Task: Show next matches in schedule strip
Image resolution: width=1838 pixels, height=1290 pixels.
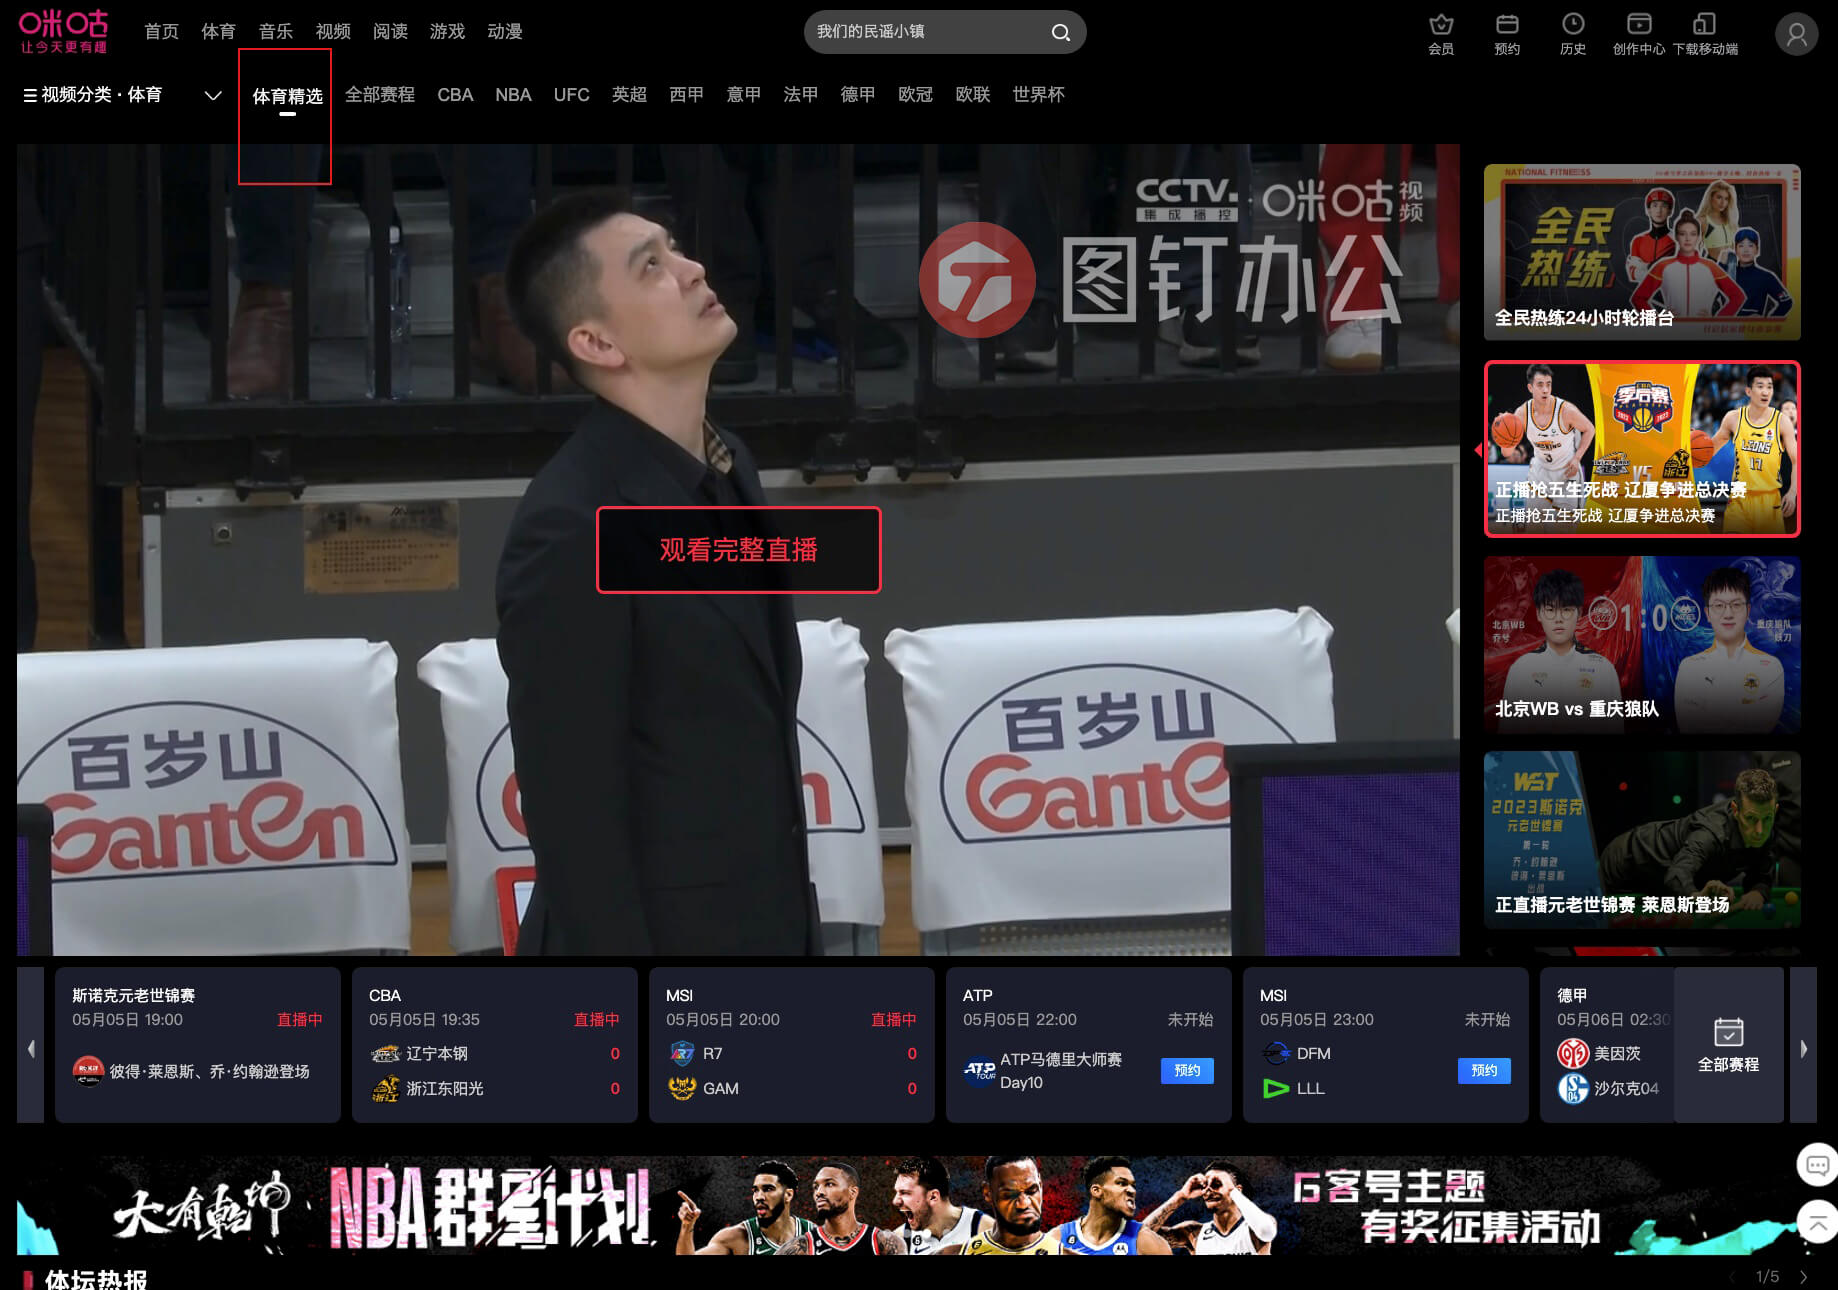Action: tap(1804, 1048)
